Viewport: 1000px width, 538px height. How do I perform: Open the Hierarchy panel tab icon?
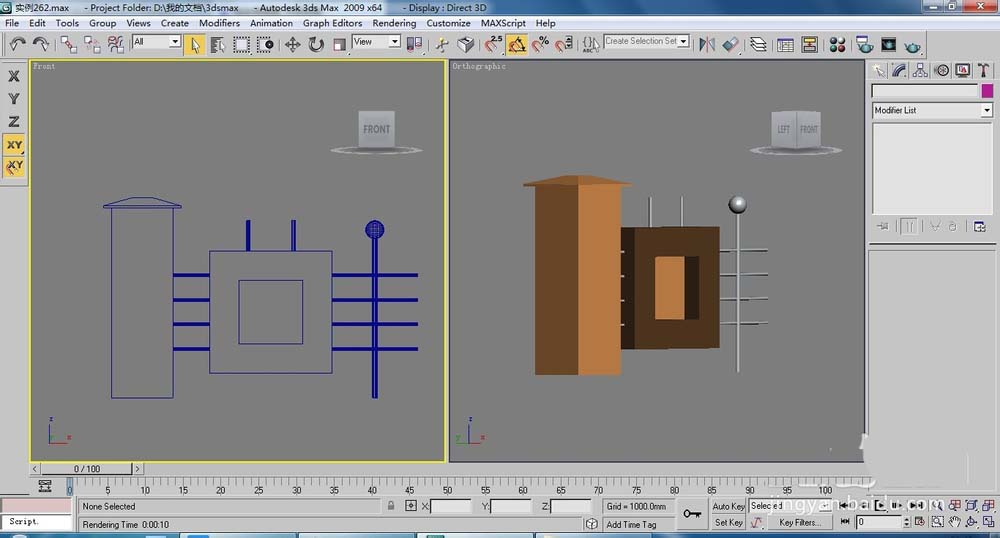coord(920,70)
